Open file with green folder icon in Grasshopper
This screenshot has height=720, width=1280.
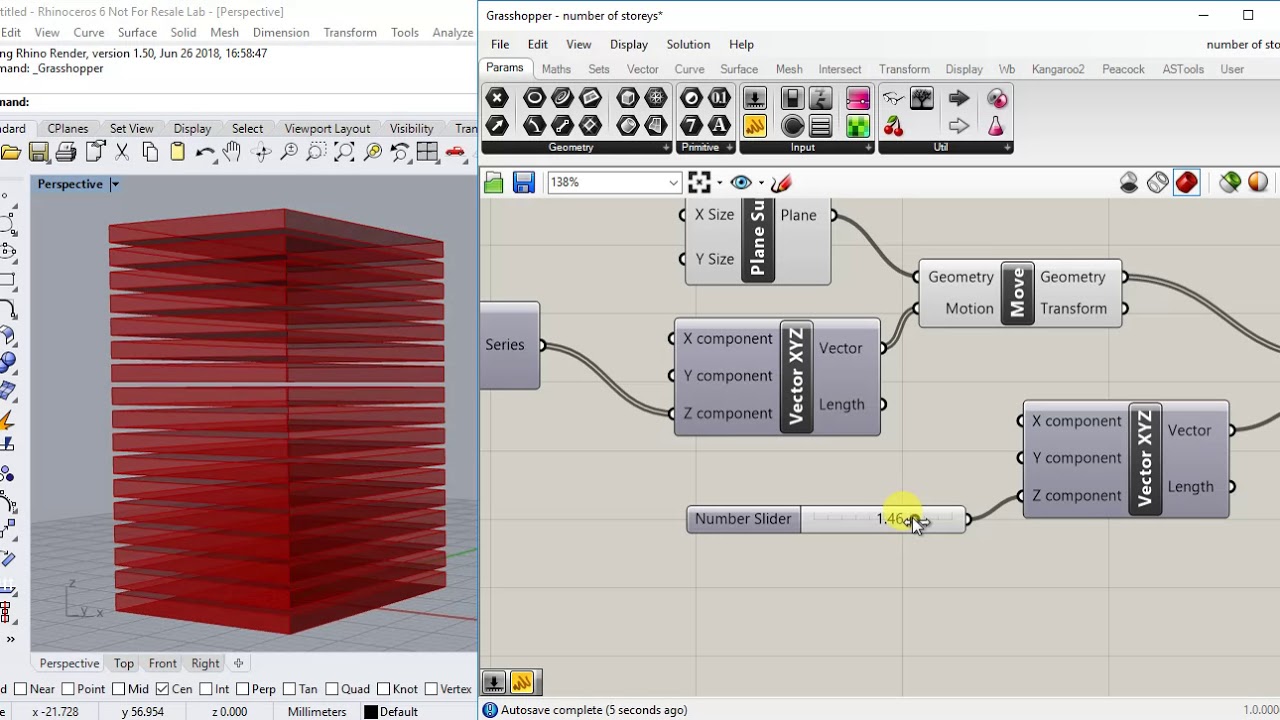click(494, 182)
